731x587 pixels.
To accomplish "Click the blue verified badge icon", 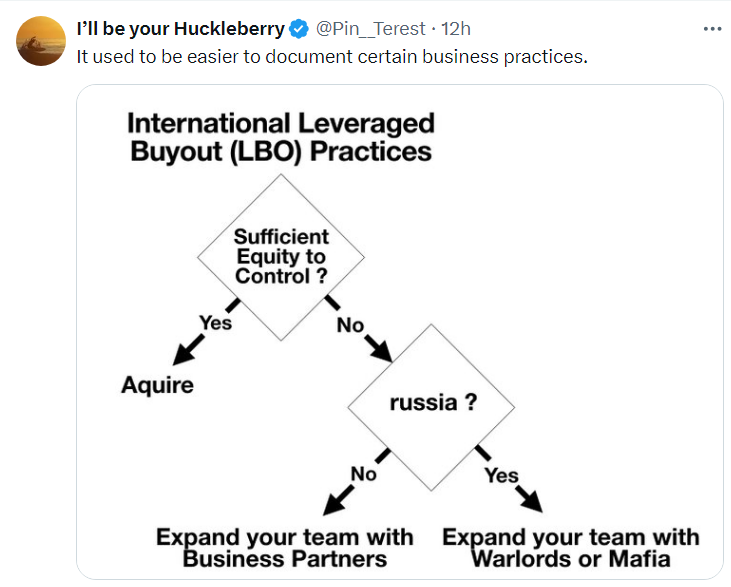I will (299, 29).
